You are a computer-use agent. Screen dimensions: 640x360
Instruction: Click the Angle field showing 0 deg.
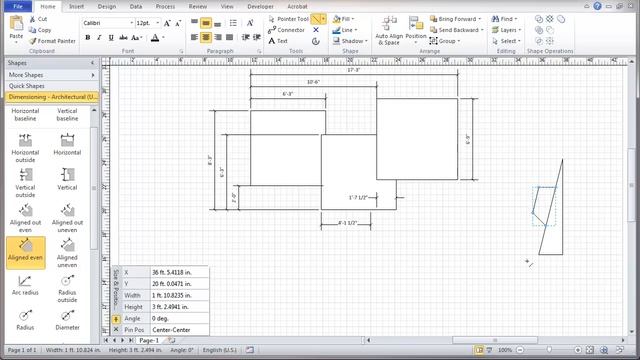pyautogui.click(x=179, y=318)
